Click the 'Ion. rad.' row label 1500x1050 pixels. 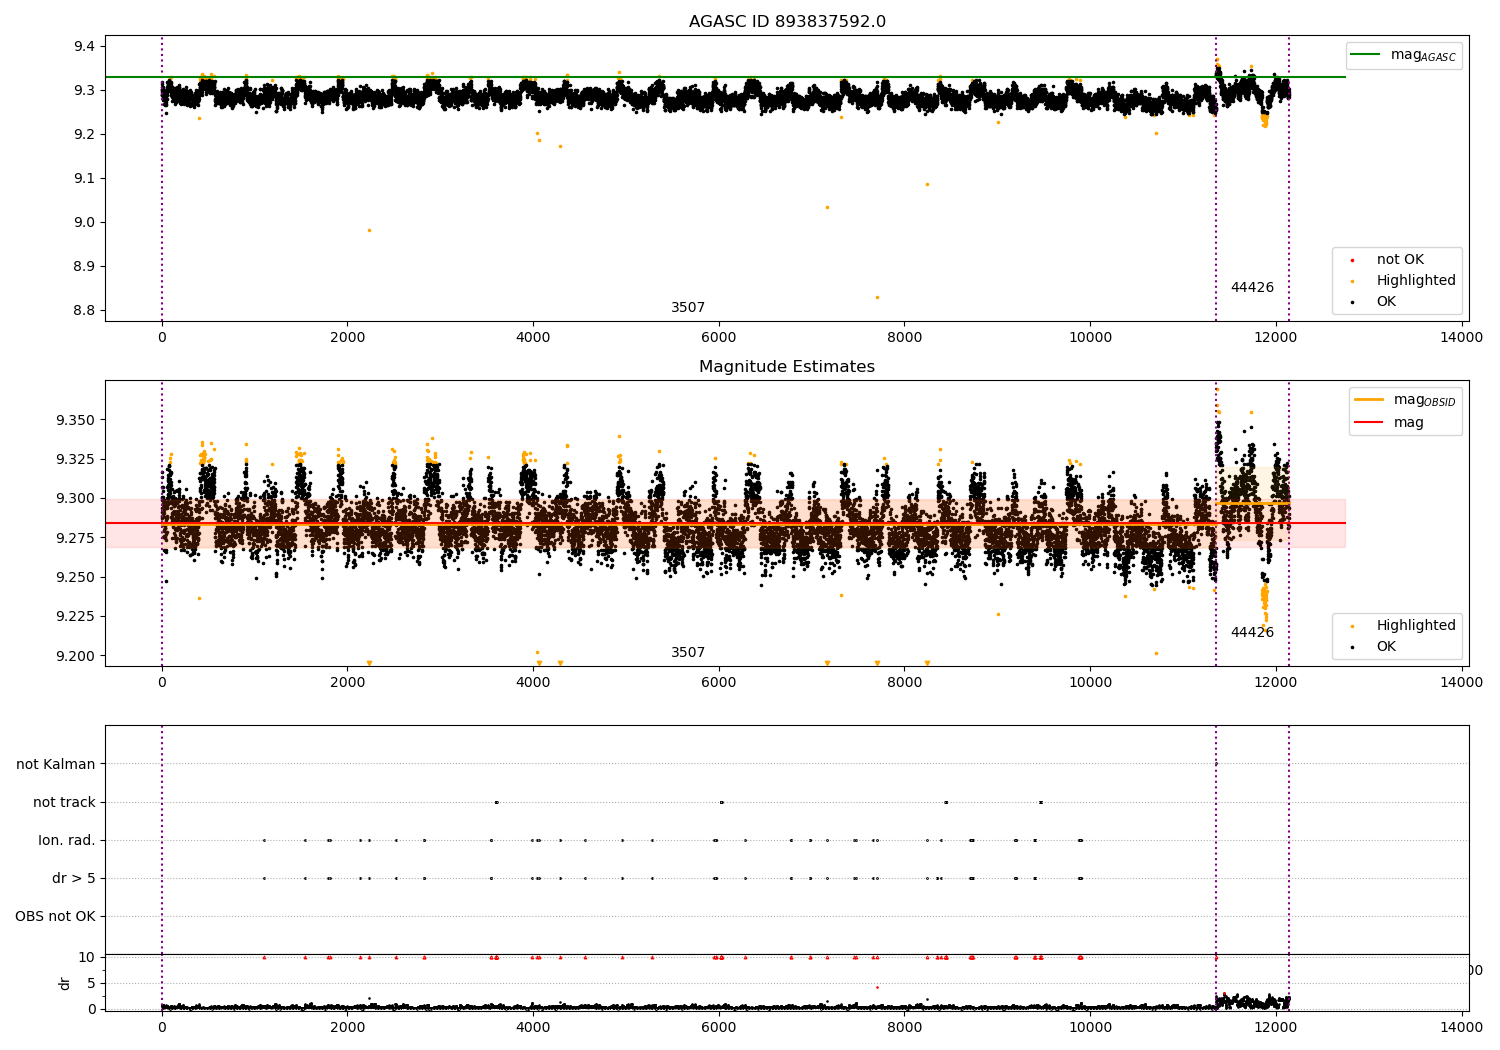click(67, 840)
